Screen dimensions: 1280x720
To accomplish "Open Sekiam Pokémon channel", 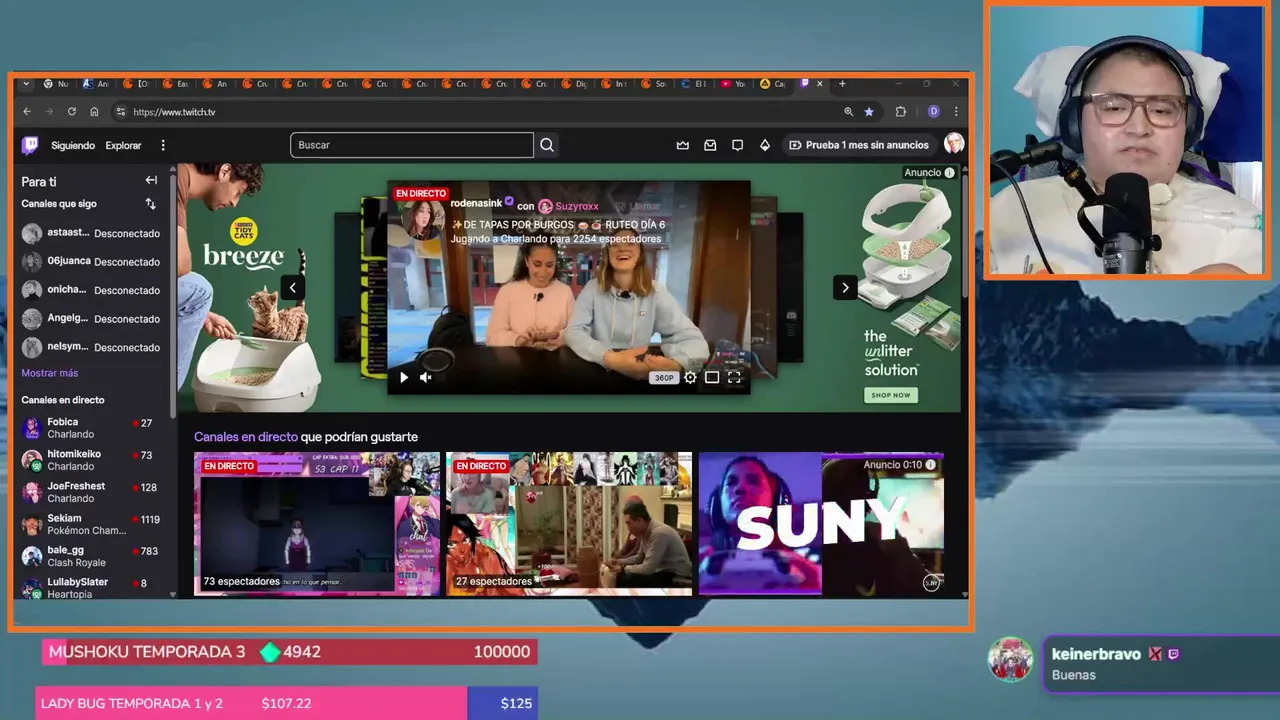I will coord(91,524).
